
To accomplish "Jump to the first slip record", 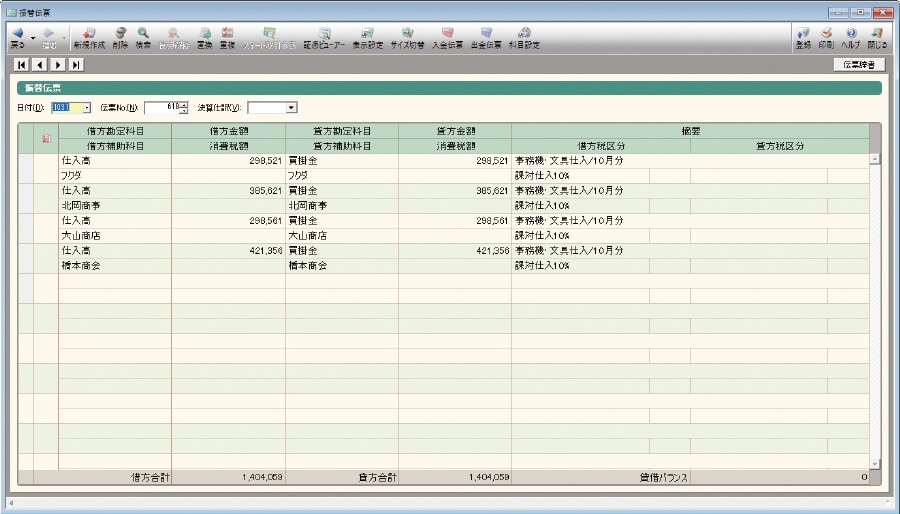I will click(21, 65).
